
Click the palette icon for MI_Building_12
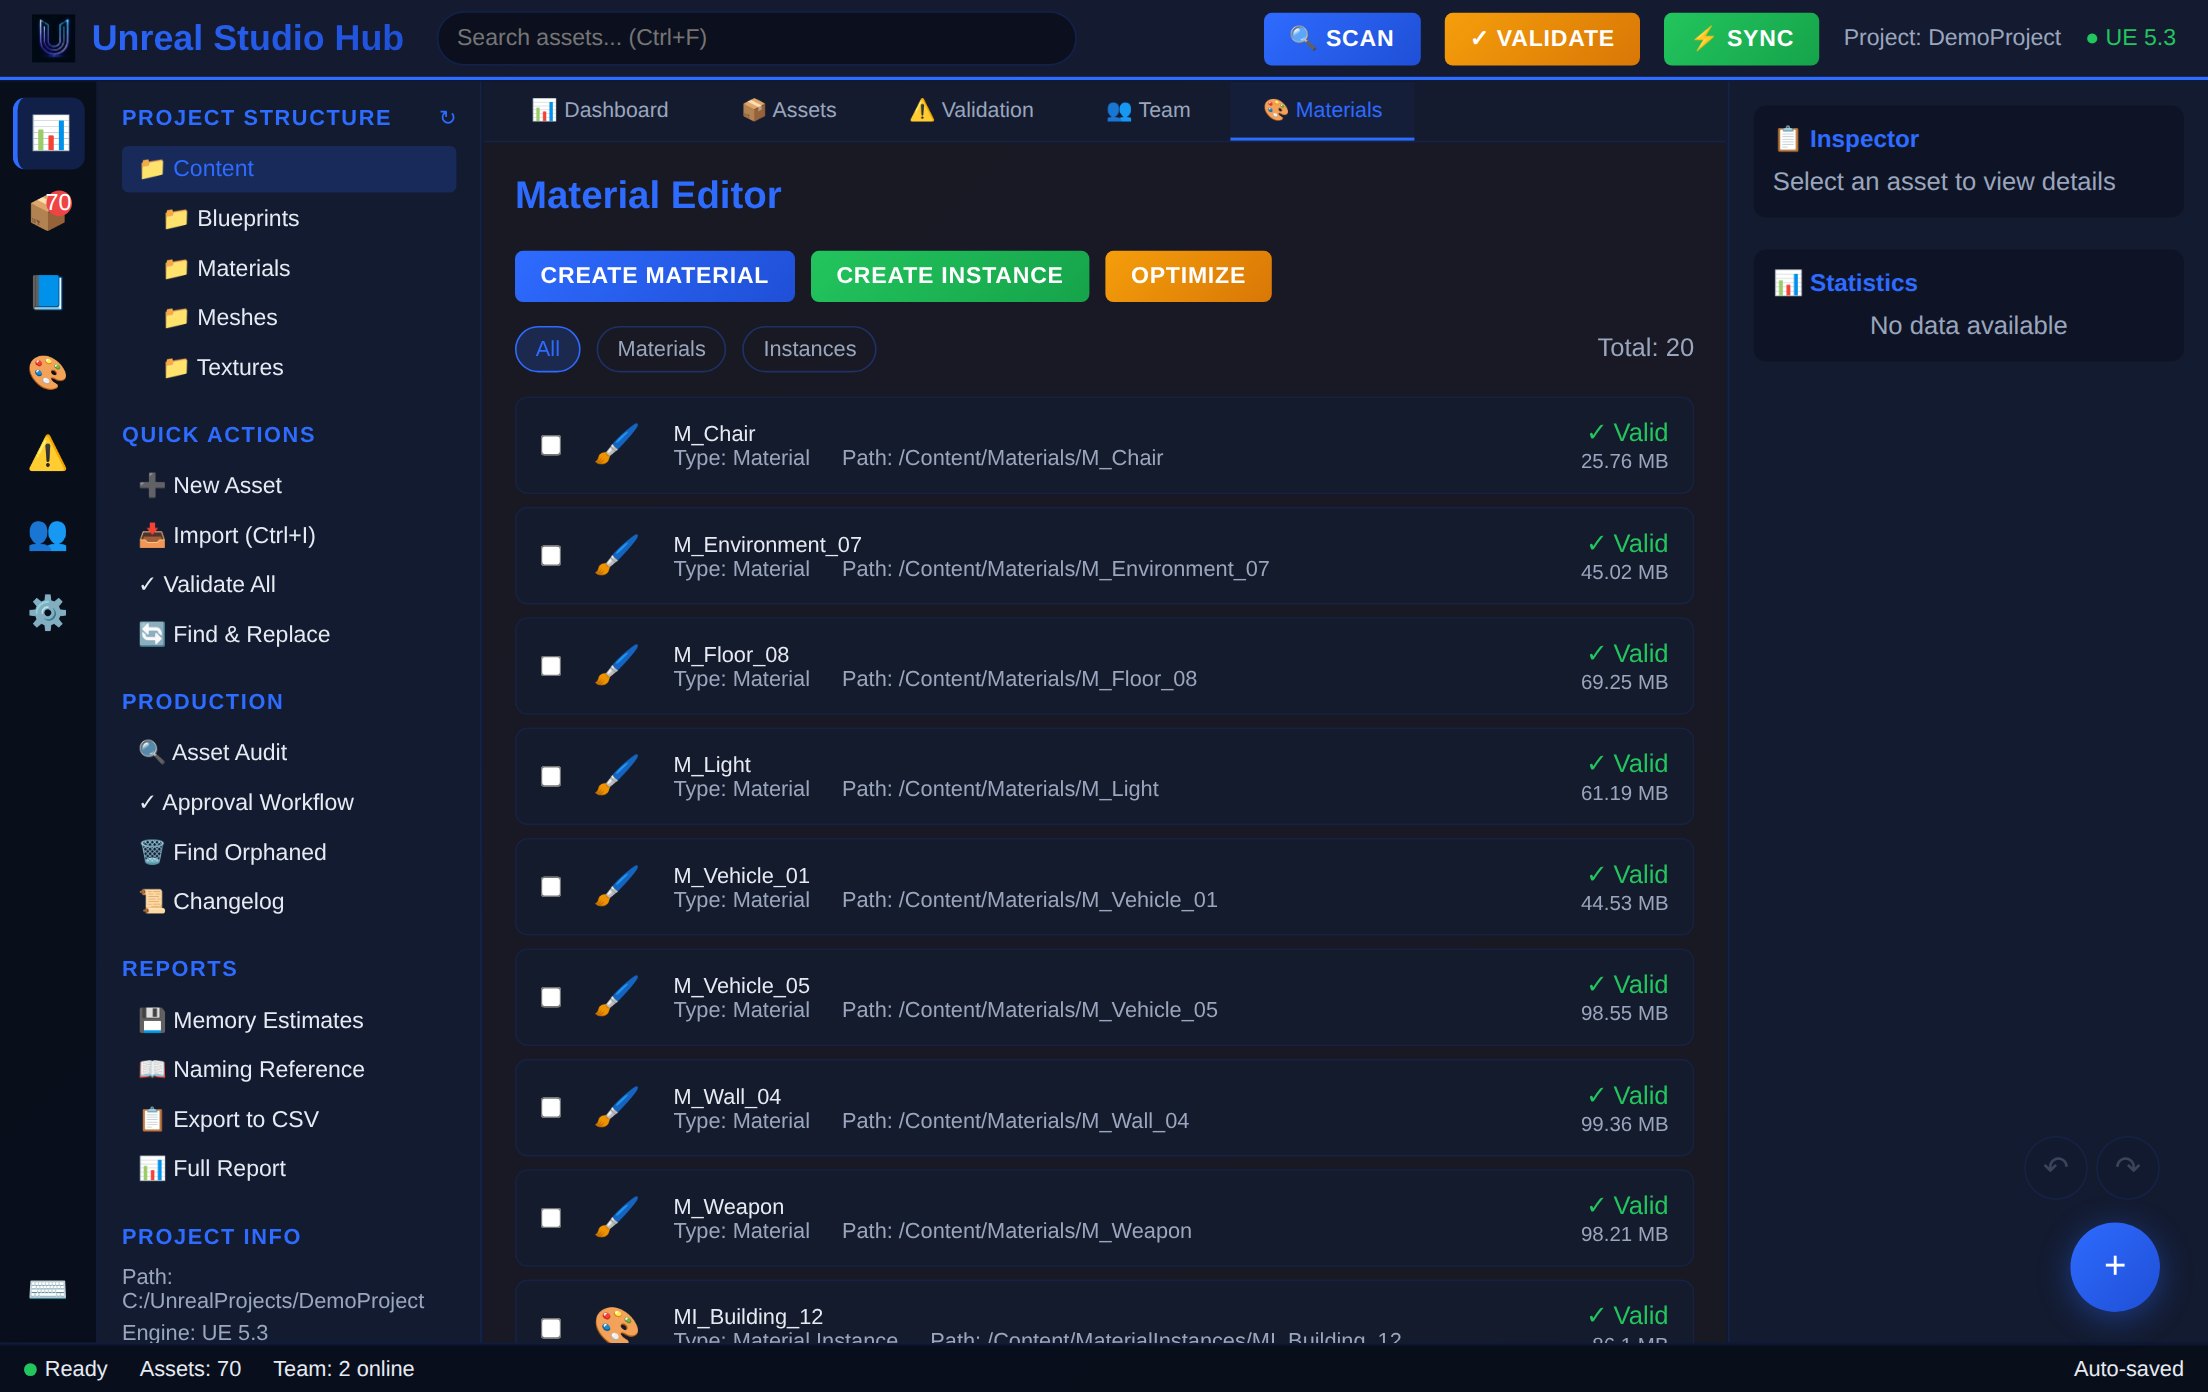click(x=617, y=1326)
